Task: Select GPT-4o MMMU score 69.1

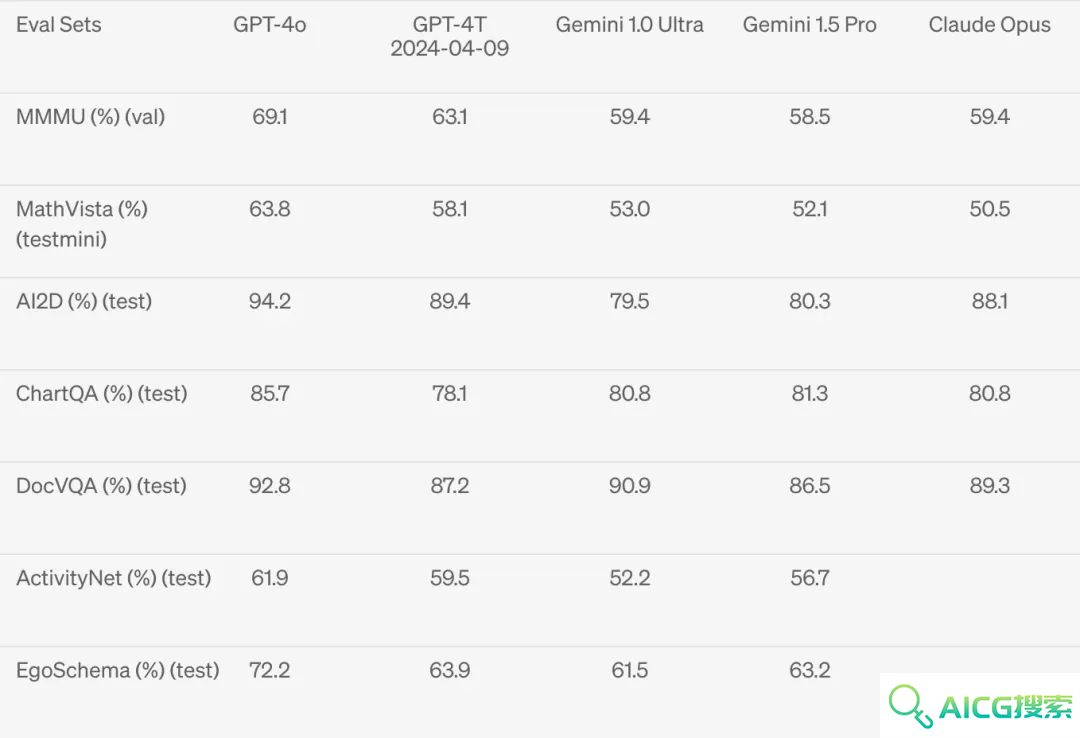Action: click(x=269, y=116)
